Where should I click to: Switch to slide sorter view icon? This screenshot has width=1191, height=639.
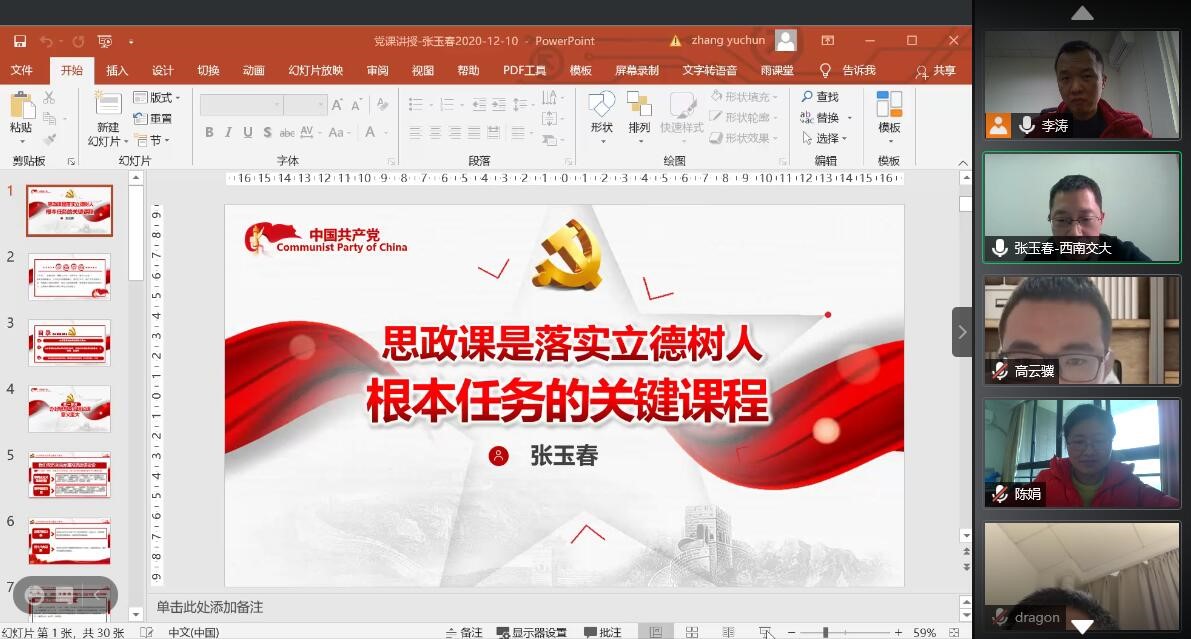coord(692,632)
